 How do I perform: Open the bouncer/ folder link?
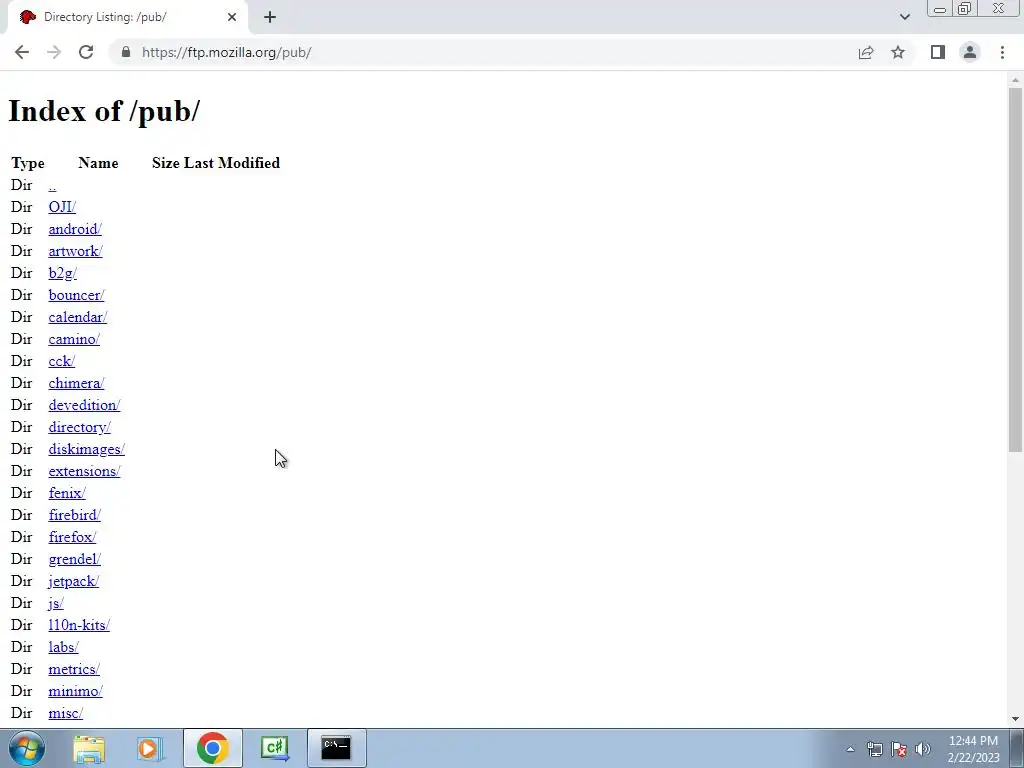coord(76,295)
